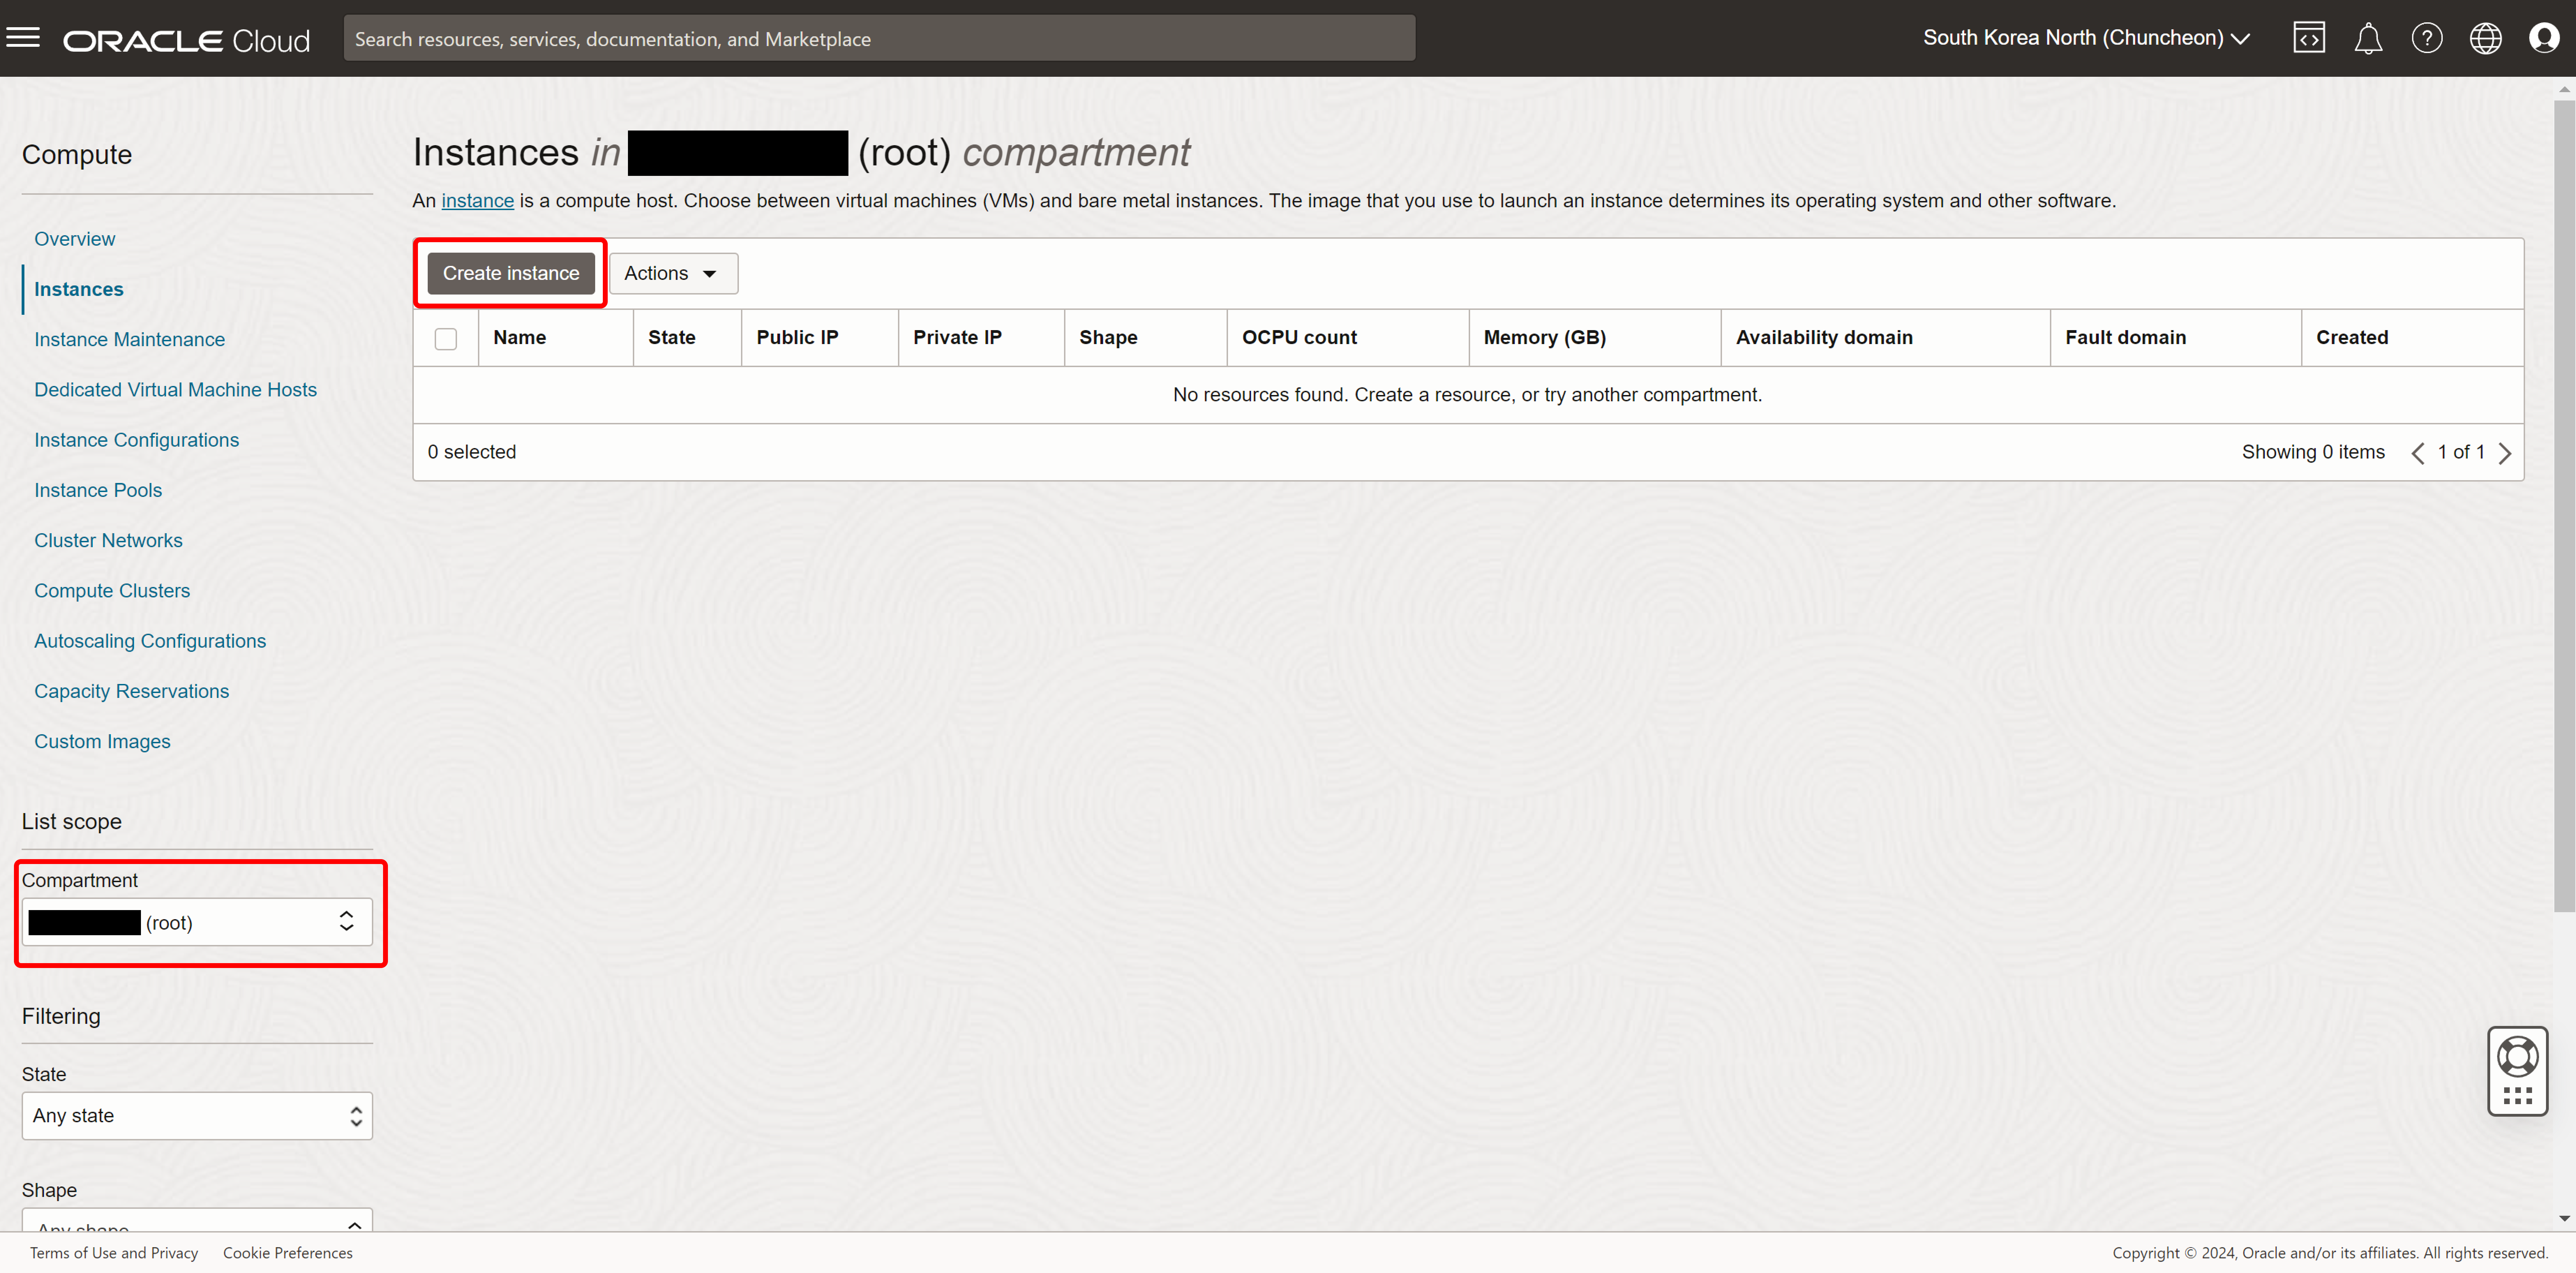Go to previous page arrow in pagination
Image resolution: width=2576 pixels, height=1273 pixels.
tap(2418, 453)
